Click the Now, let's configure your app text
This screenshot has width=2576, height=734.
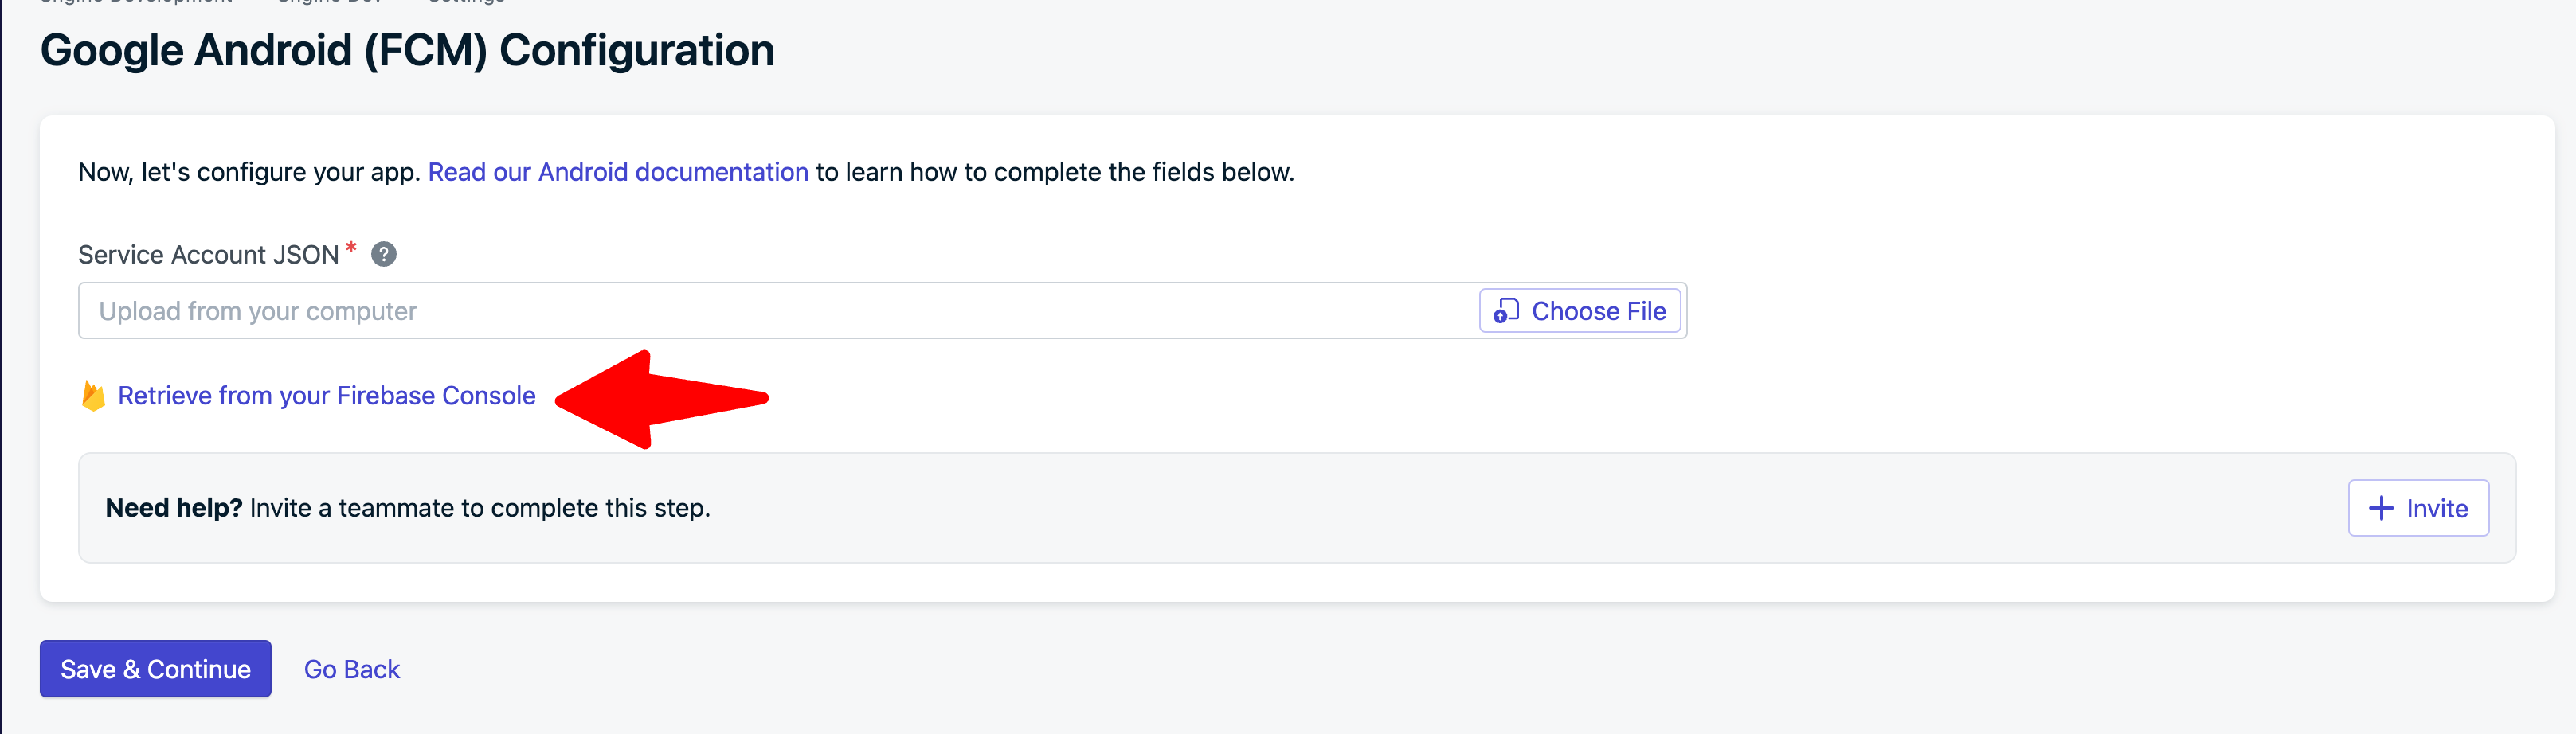(x=248, y=172)
